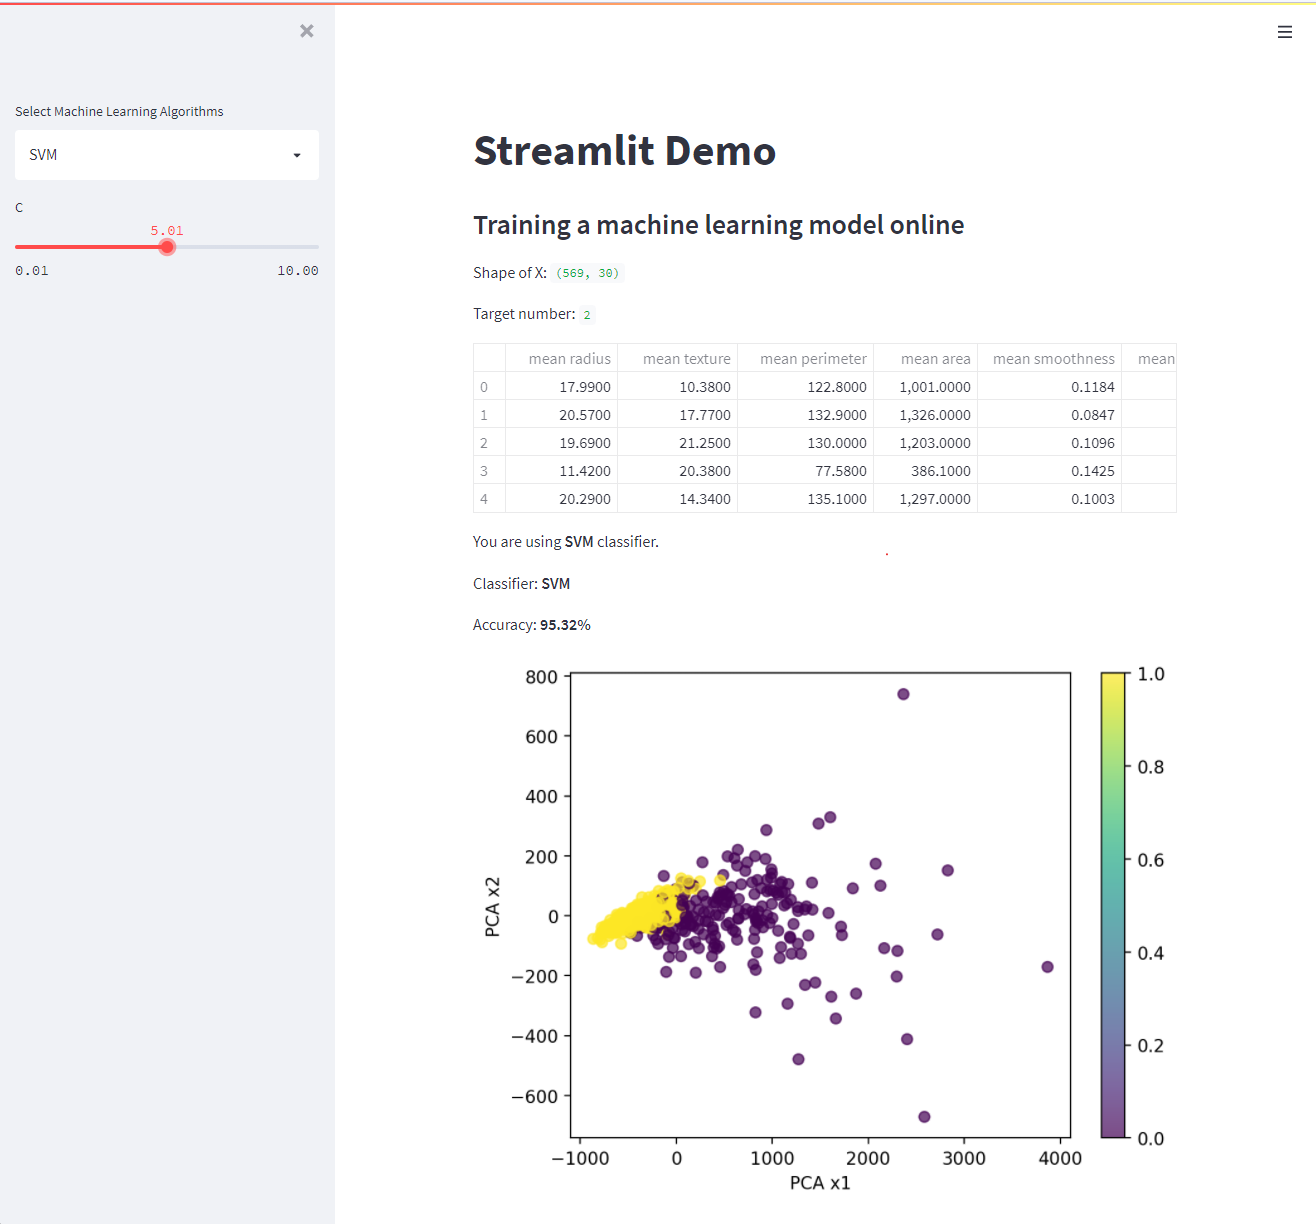1316x1224 pixels.
Task: Click the cell with value 132.9000
Action: tap(806, 415)
